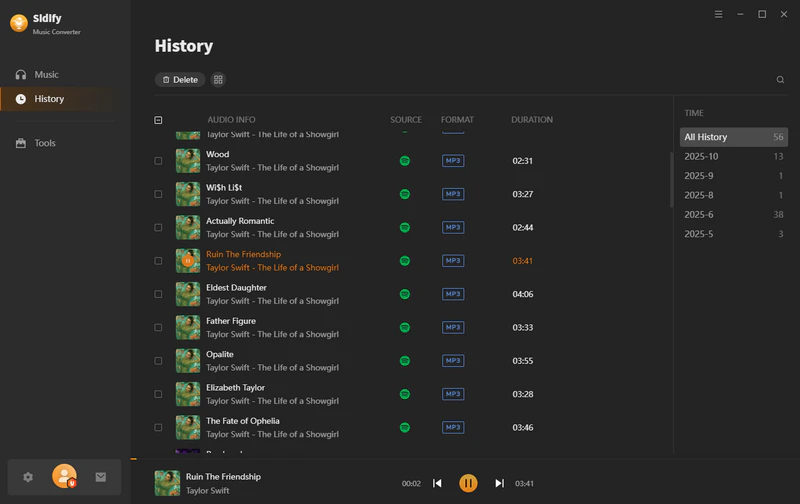Open the settings gear icon

pos(28,477)
